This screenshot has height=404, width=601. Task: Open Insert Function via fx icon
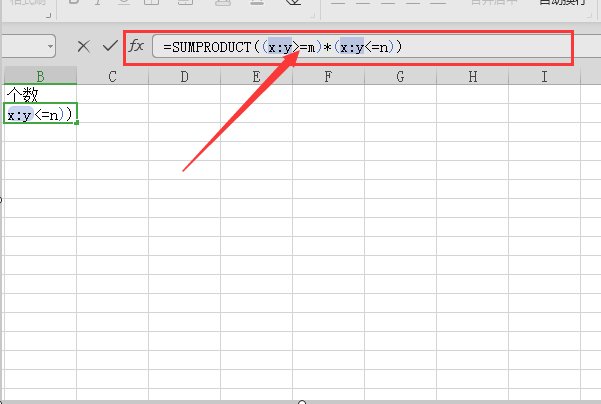click(x=136, y=46)
